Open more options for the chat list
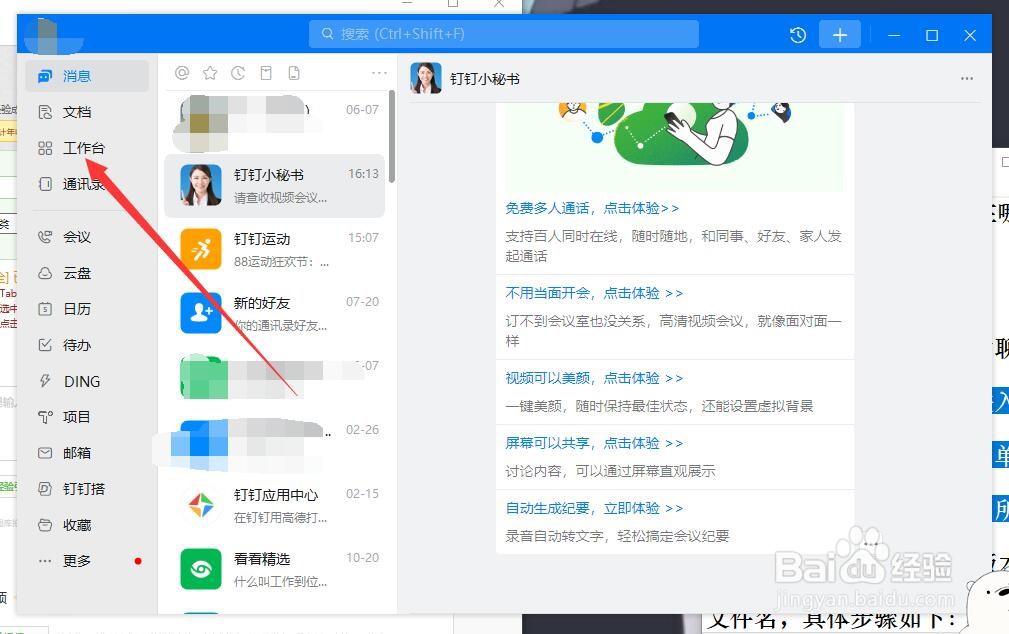Screen dimensions: 1009x634 [x=379, y=72]
